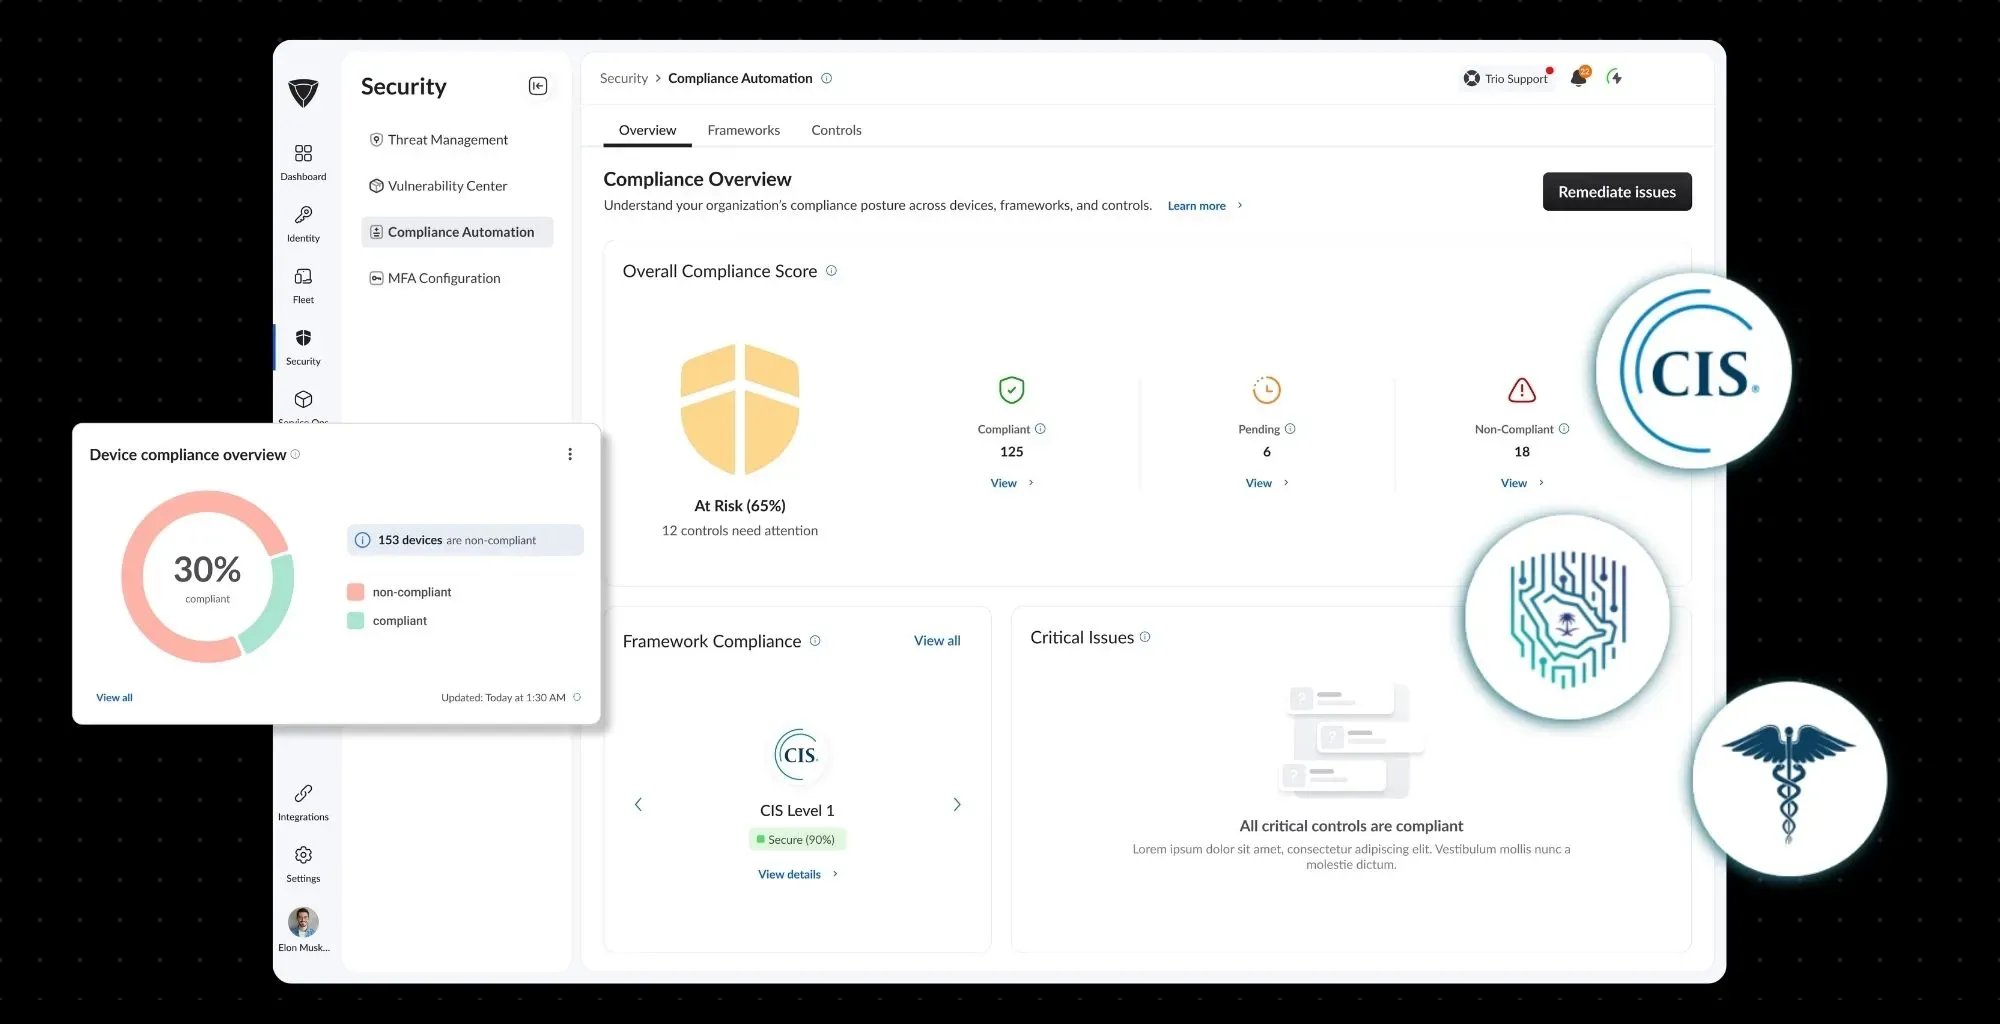Image resolution: width=2000 pixels, height=1024 pixels.
Task: Click All critical controls are compliant text
Action: pyautogui.click(x=1351, y=826)
